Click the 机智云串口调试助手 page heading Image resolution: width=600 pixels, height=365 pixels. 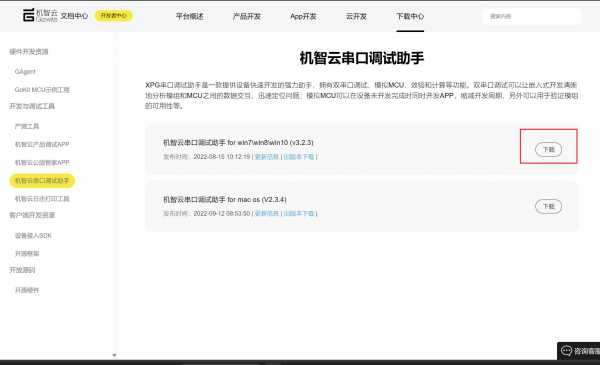pos(362,58)
